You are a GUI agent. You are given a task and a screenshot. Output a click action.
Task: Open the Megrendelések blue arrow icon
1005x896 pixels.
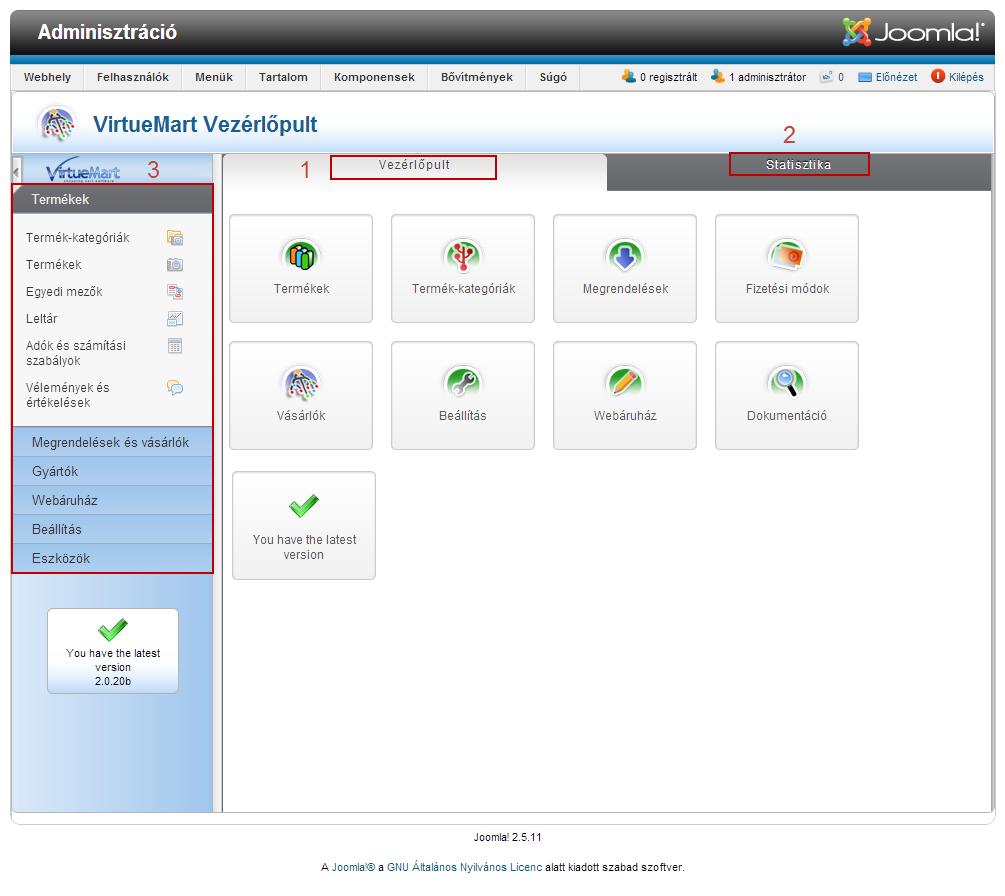(625, 255)
